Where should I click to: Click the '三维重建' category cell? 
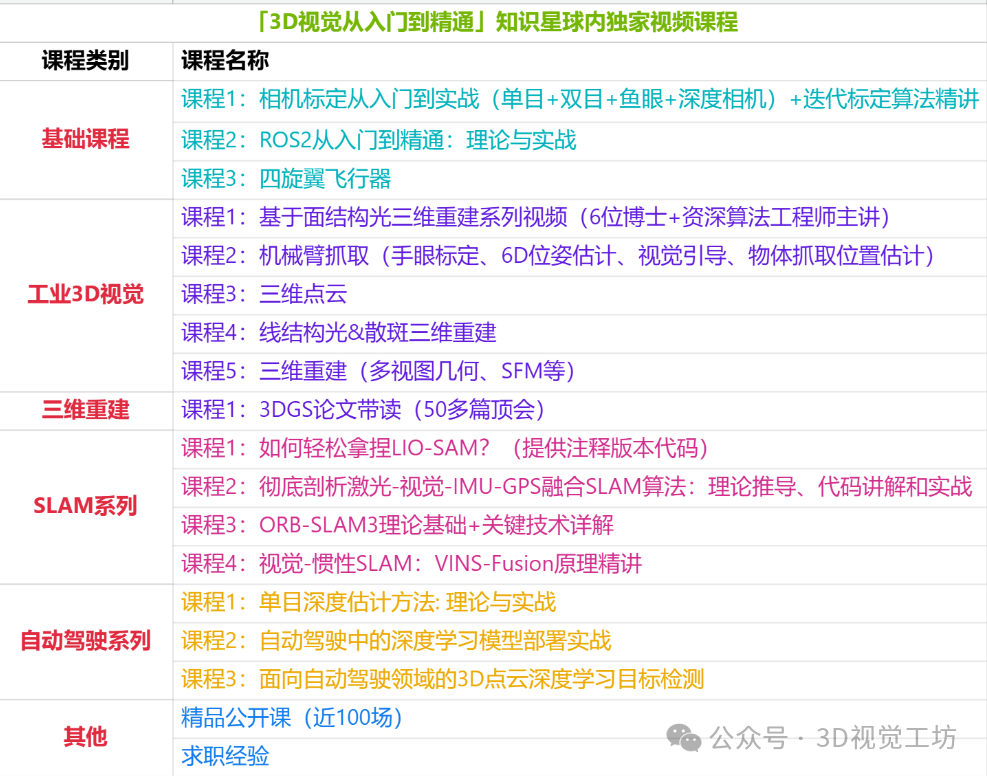pos(86,410)
